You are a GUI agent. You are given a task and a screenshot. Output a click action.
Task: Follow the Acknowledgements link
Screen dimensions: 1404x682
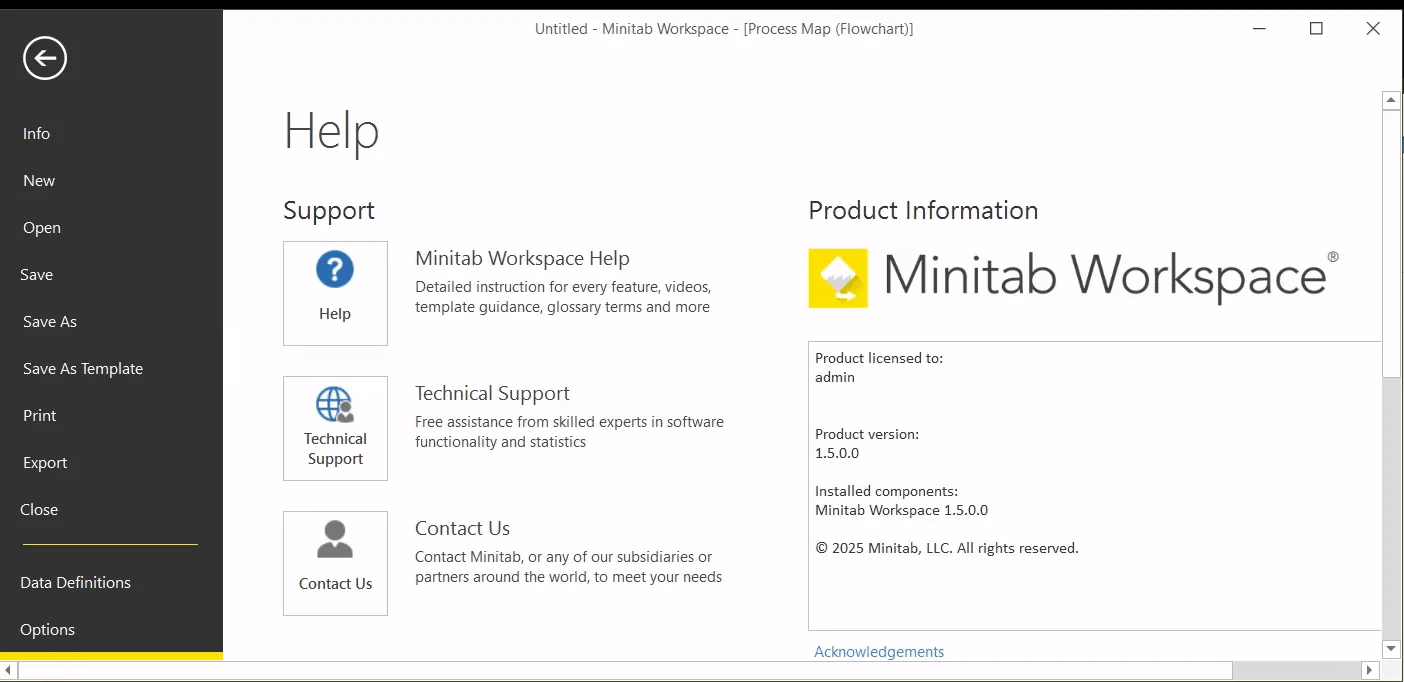coord(879,652)
